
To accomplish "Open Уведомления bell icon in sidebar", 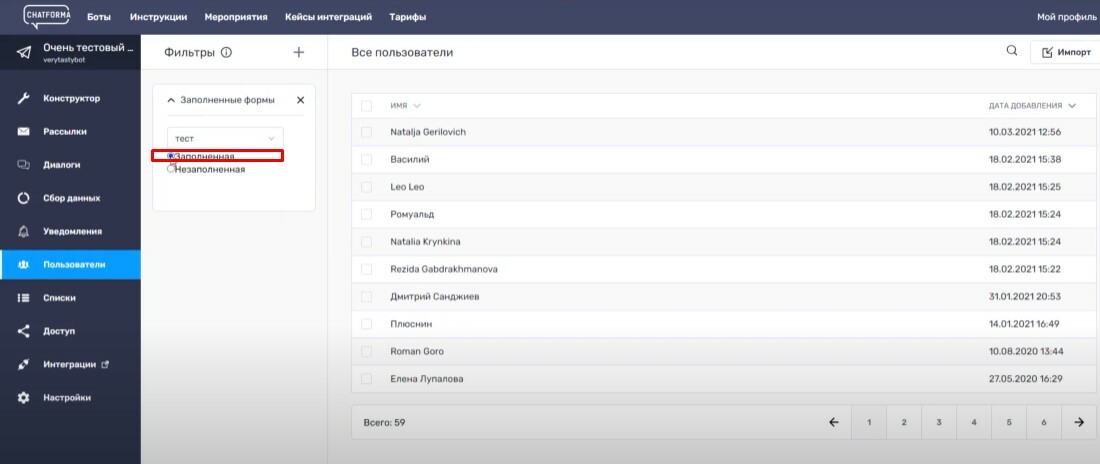I will pyautogui.click(x=23, y=231).
